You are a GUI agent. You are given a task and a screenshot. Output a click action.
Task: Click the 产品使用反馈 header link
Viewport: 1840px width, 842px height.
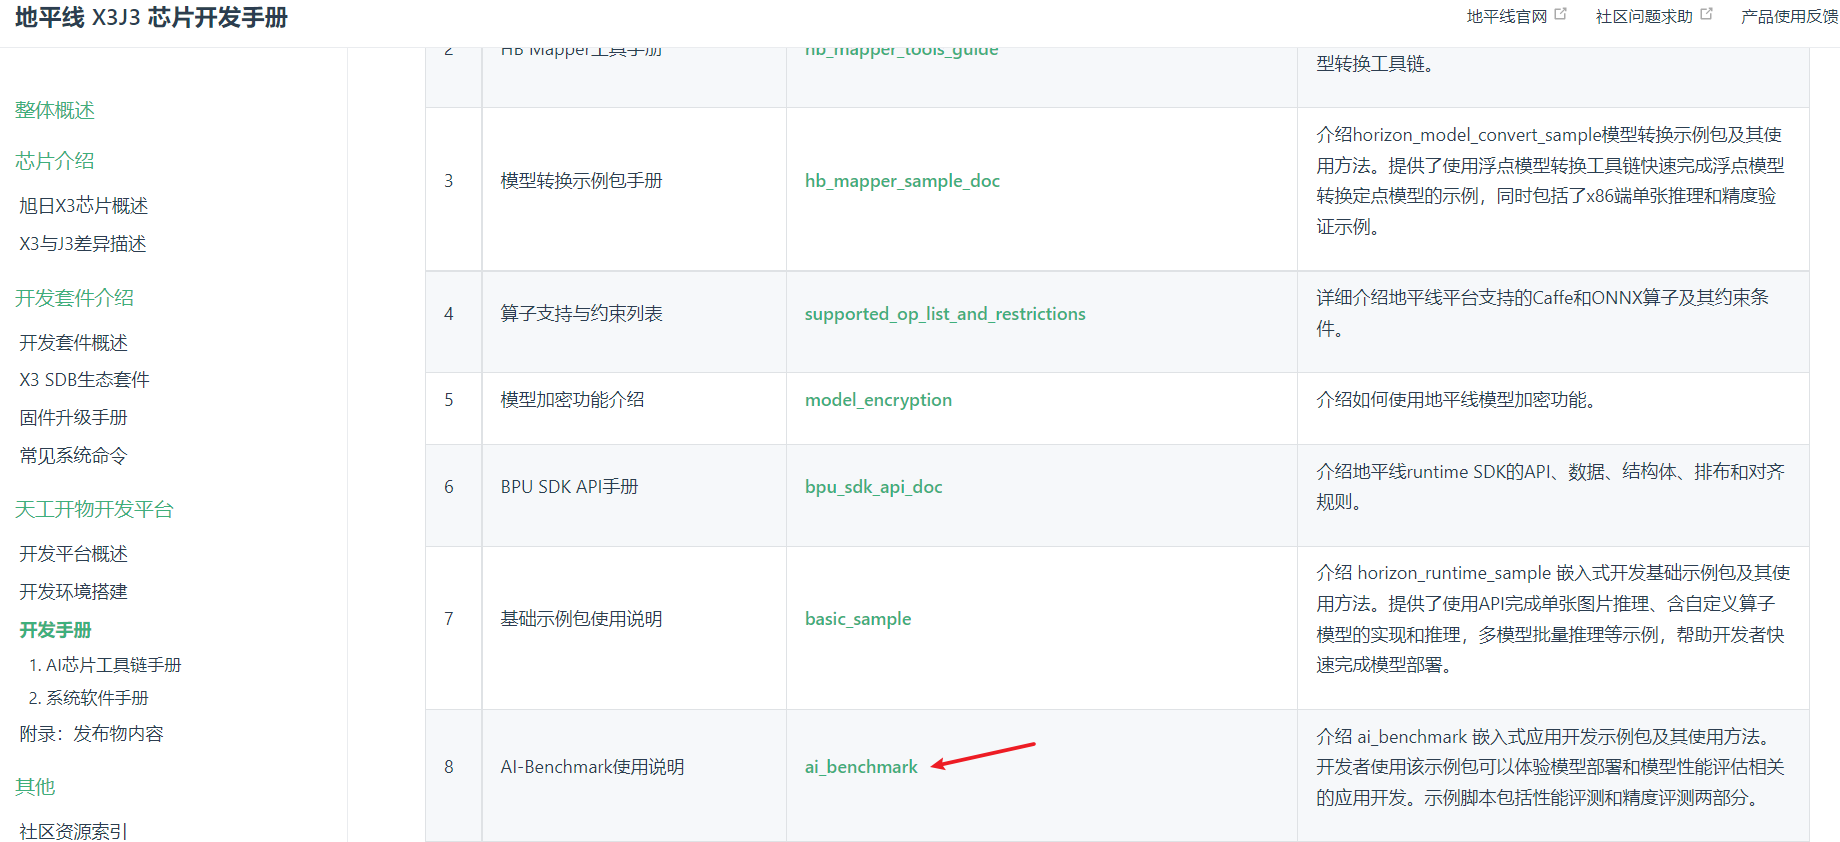click(x=1788, y=16)
